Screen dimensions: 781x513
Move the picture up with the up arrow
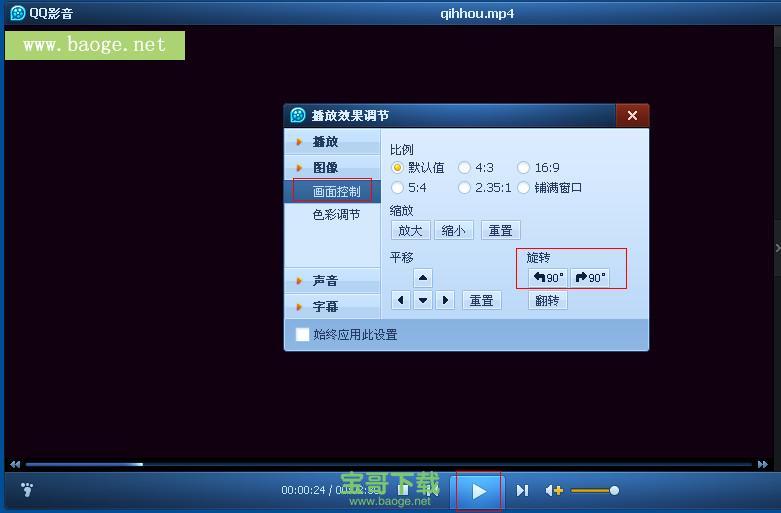click(423, 278)
